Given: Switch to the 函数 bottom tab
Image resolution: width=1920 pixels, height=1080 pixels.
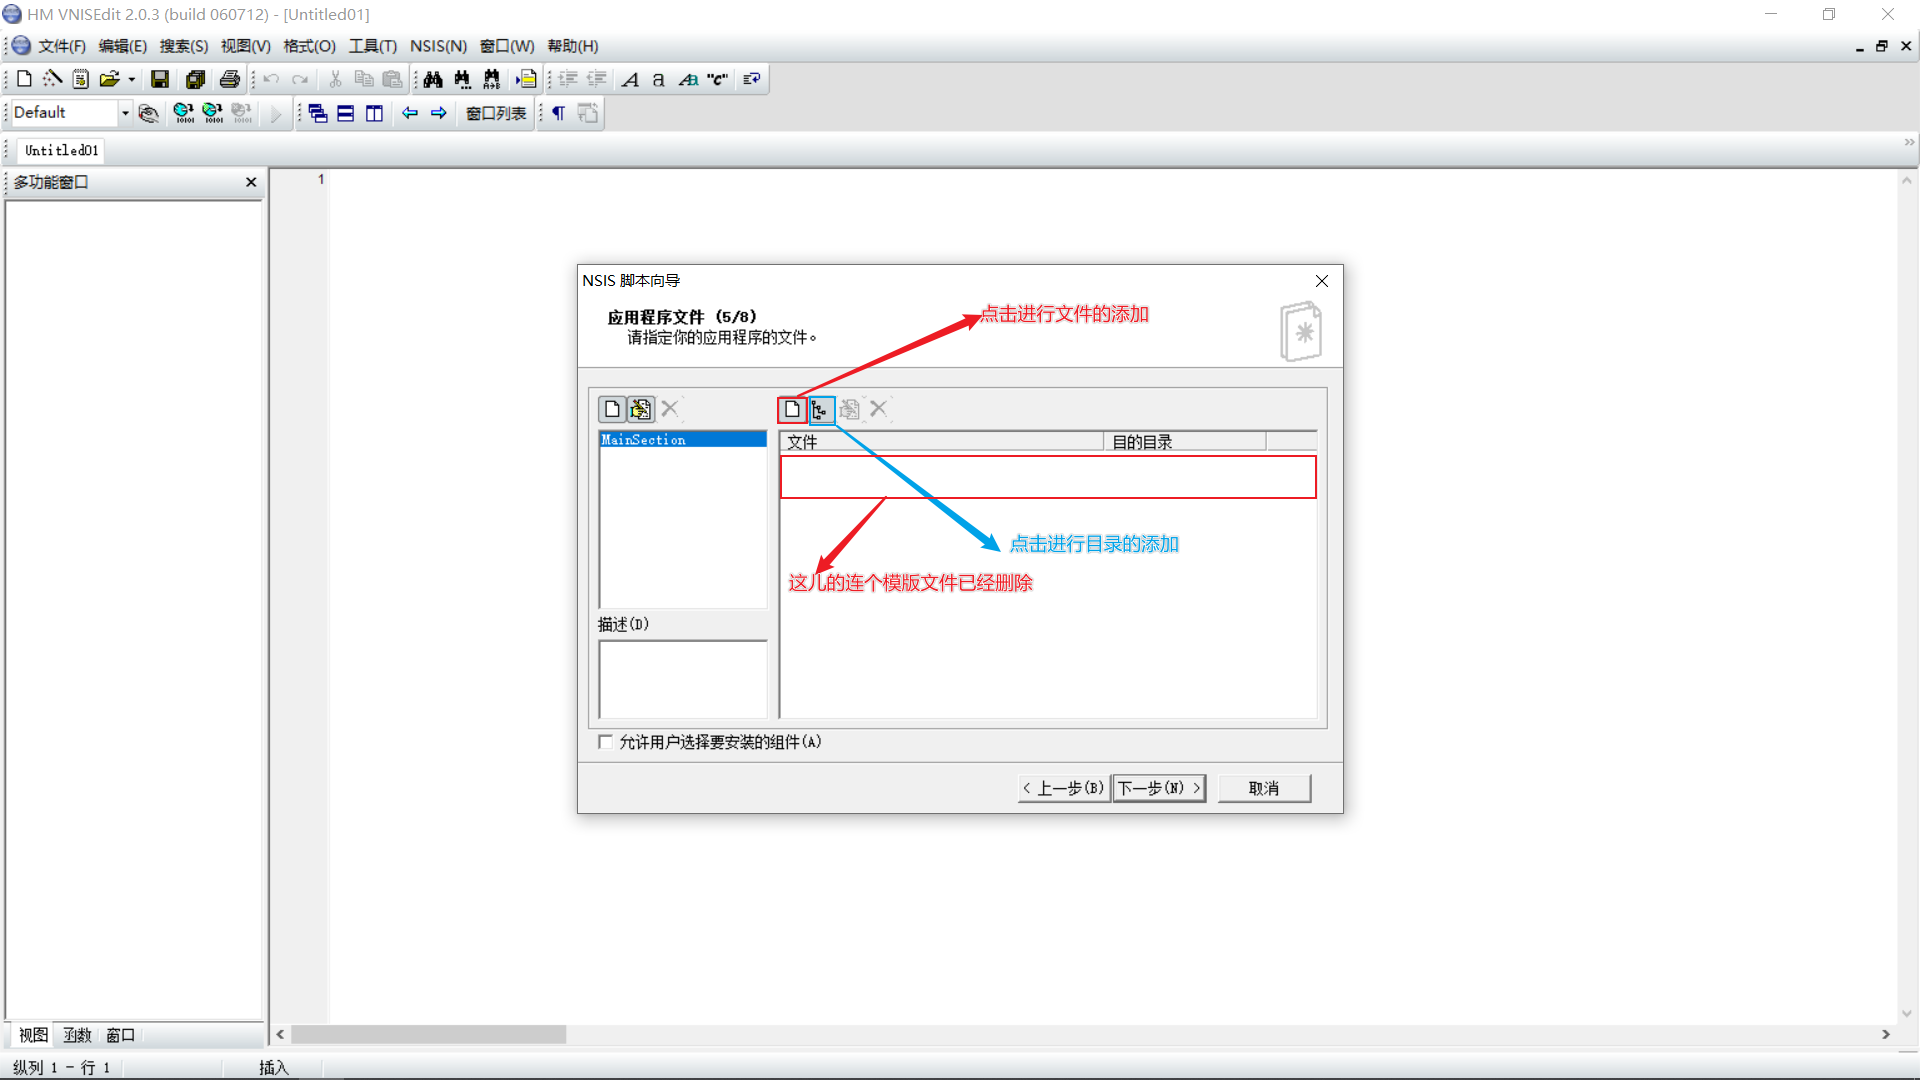Looking at the screenshot, I should [x=77, y=1035].
